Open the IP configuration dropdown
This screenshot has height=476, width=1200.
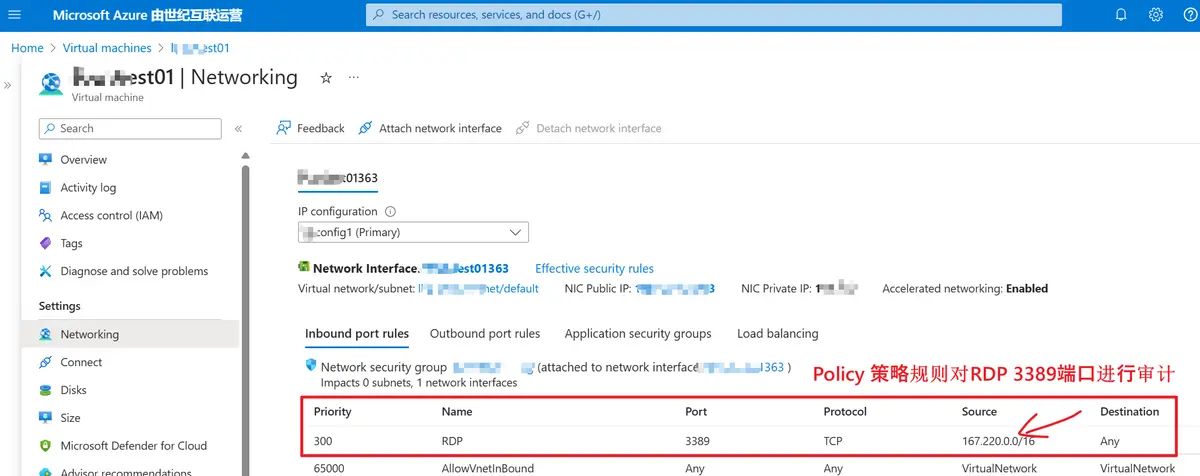click(x=413, y=232)
